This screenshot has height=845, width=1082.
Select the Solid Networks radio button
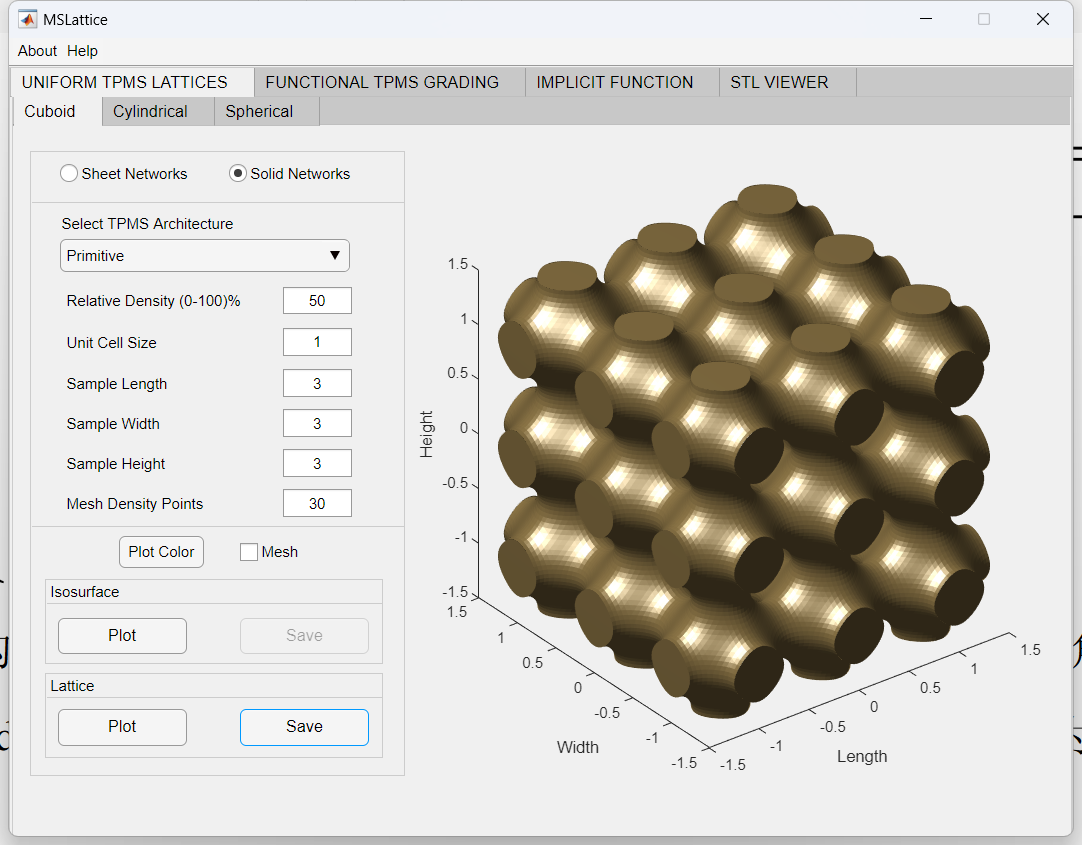coord(238,174)
